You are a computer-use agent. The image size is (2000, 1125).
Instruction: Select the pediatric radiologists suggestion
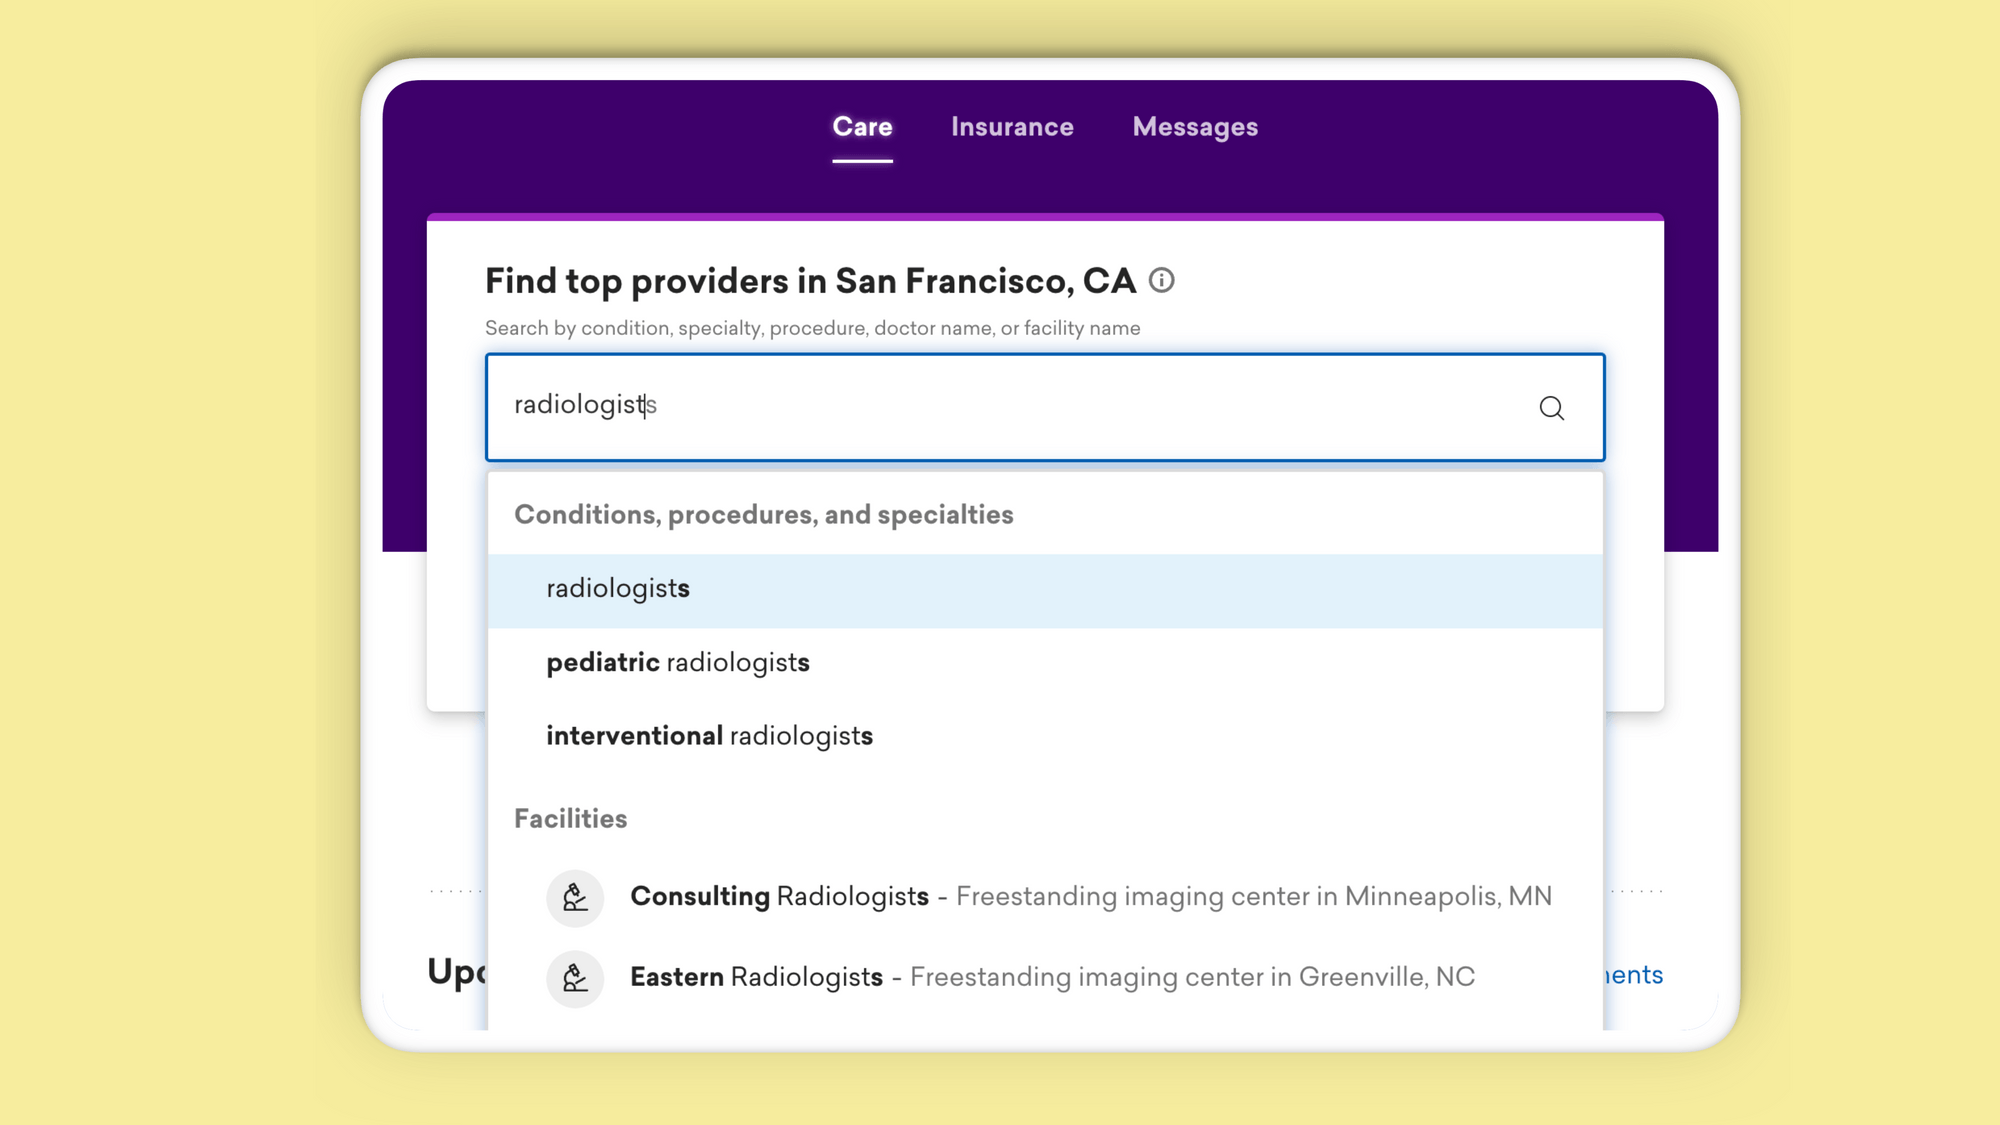point(678,663)
